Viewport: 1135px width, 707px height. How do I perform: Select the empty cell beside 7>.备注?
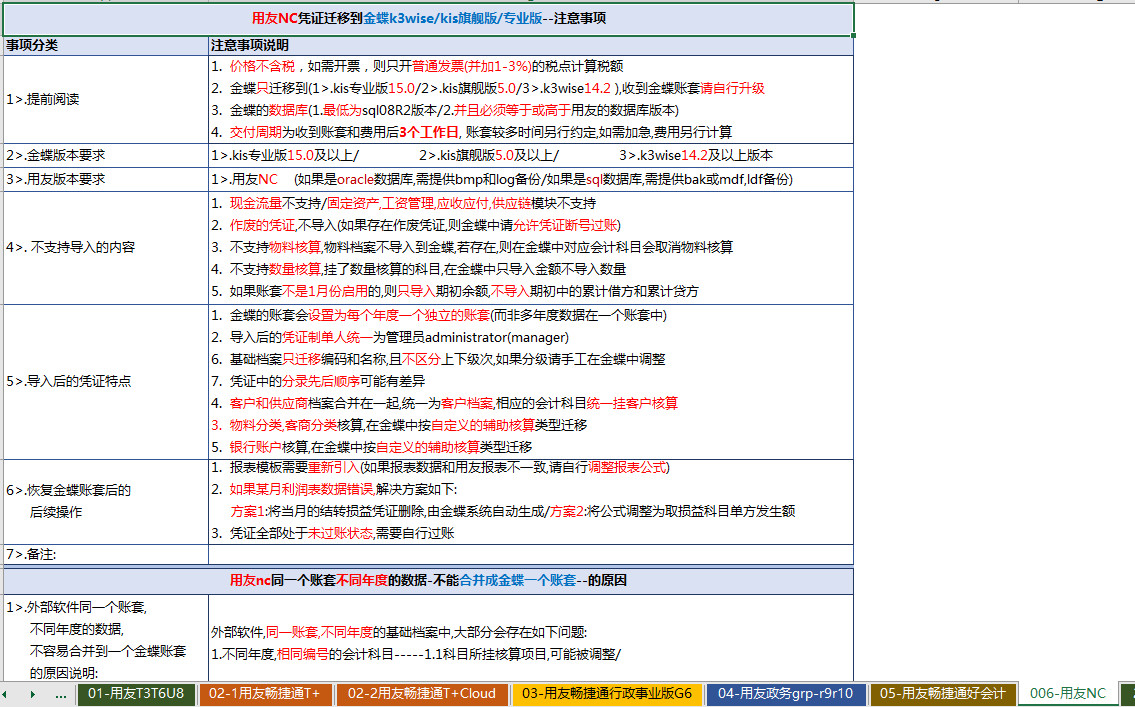coord(530,554)
